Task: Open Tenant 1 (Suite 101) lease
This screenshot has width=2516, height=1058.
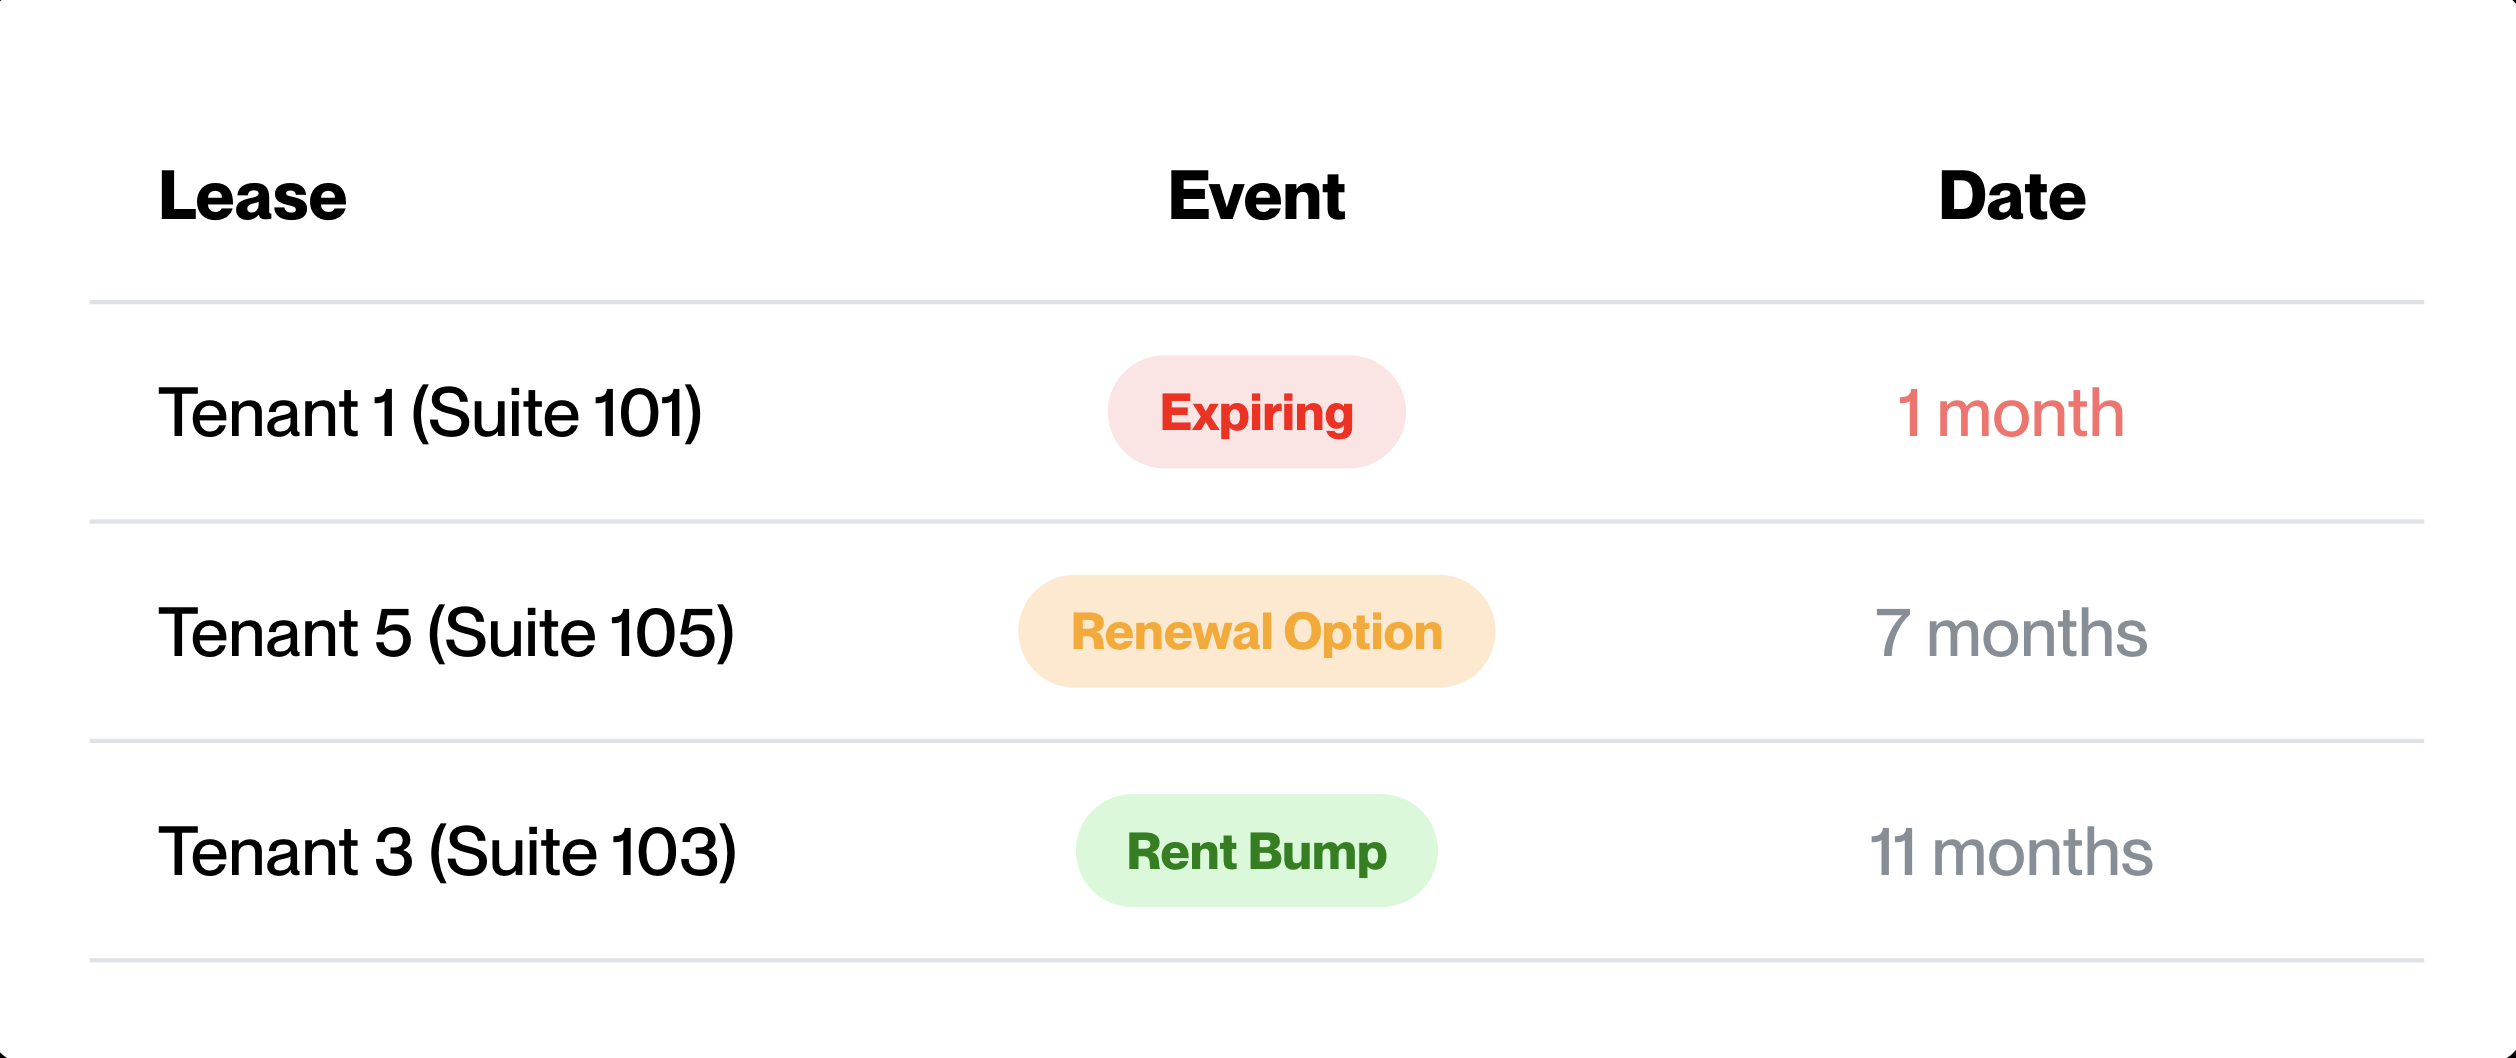Action: [430, 413]
